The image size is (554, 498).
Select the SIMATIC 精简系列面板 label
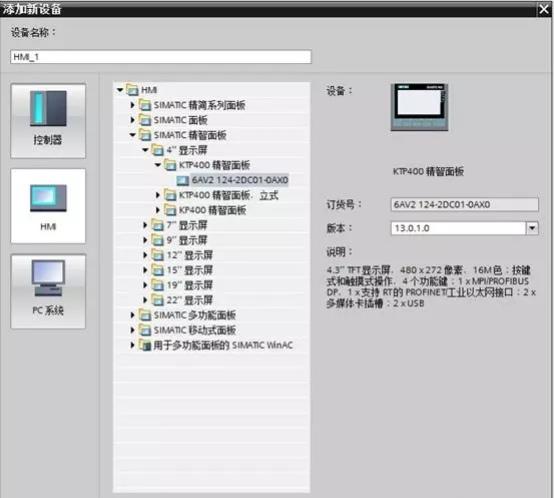pyautogui.click(x=199, y=105)
